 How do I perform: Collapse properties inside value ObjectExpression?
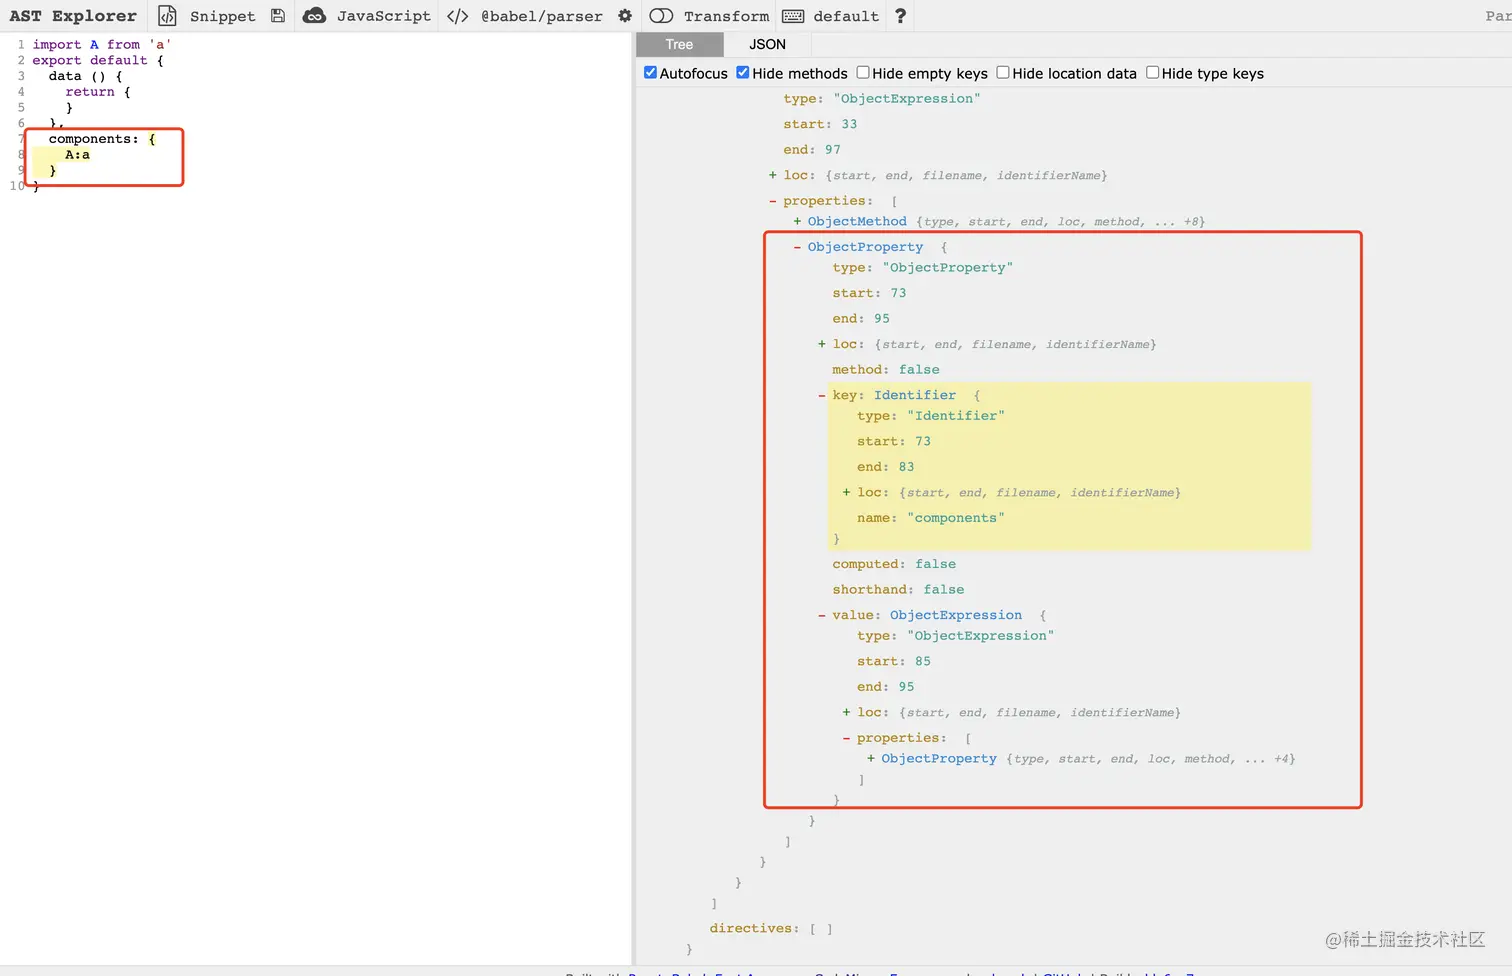point(846,738)
